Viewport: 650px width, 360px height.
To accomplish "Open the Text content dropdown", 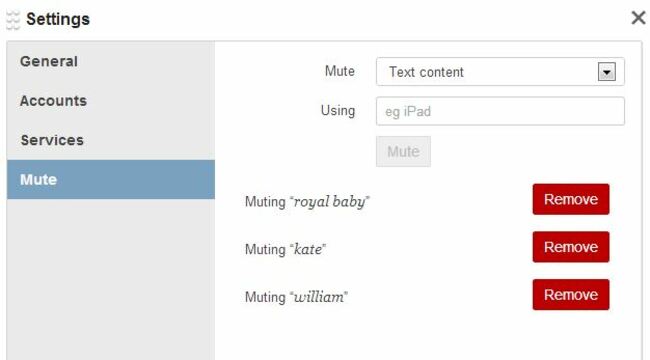I will coord(500,72).
